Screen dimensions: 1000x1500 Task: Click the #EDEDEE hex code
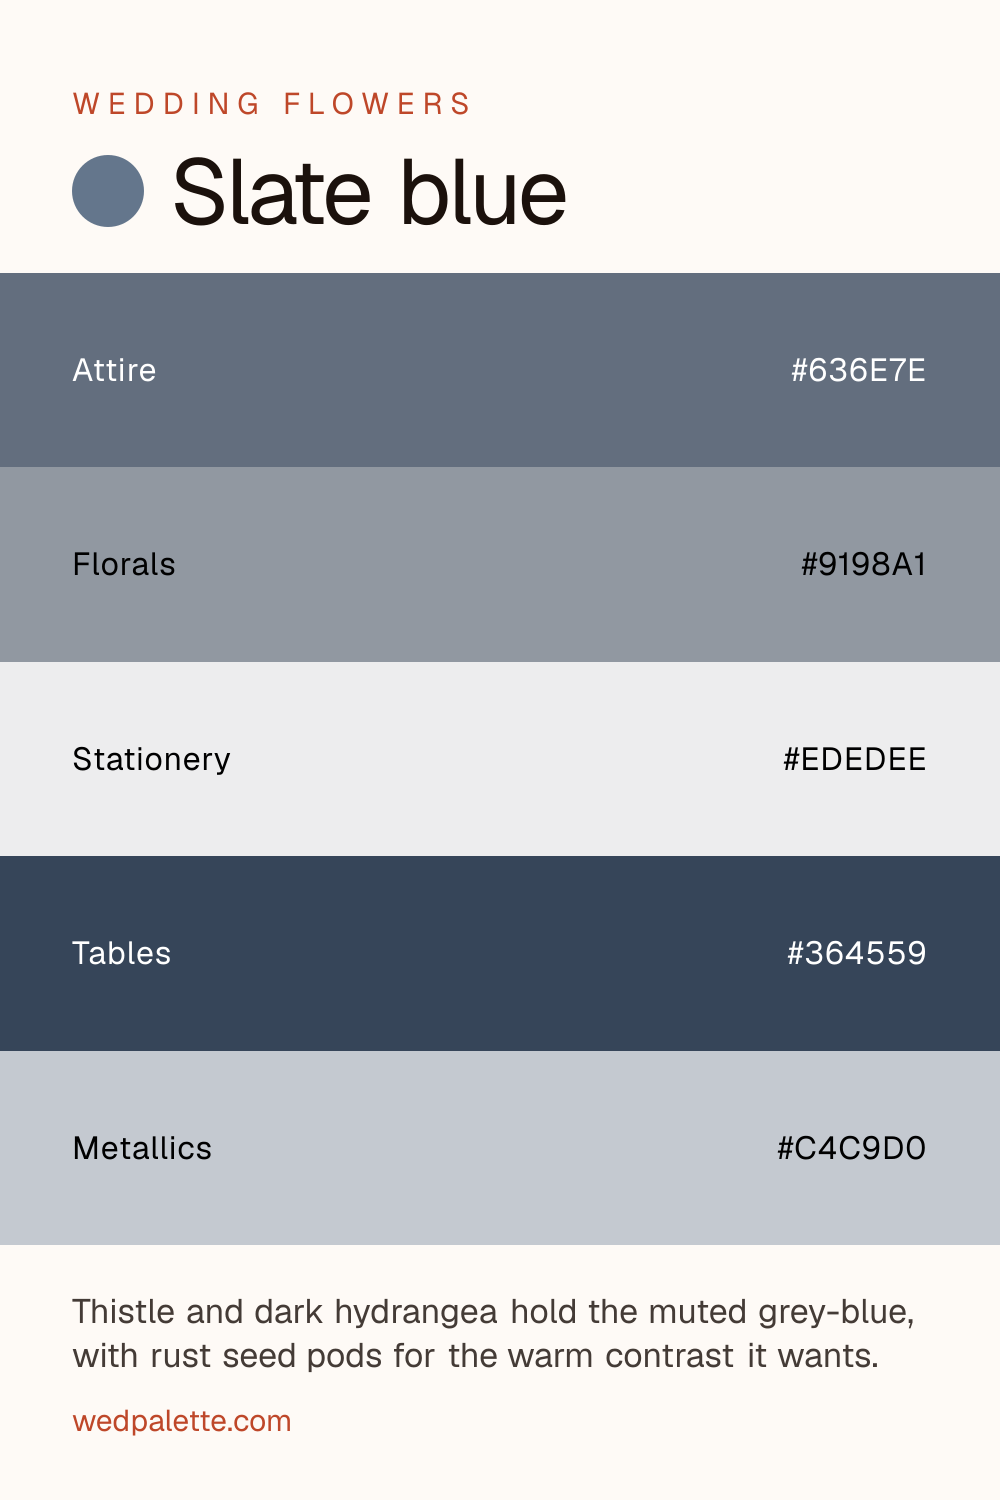[854, 759]
